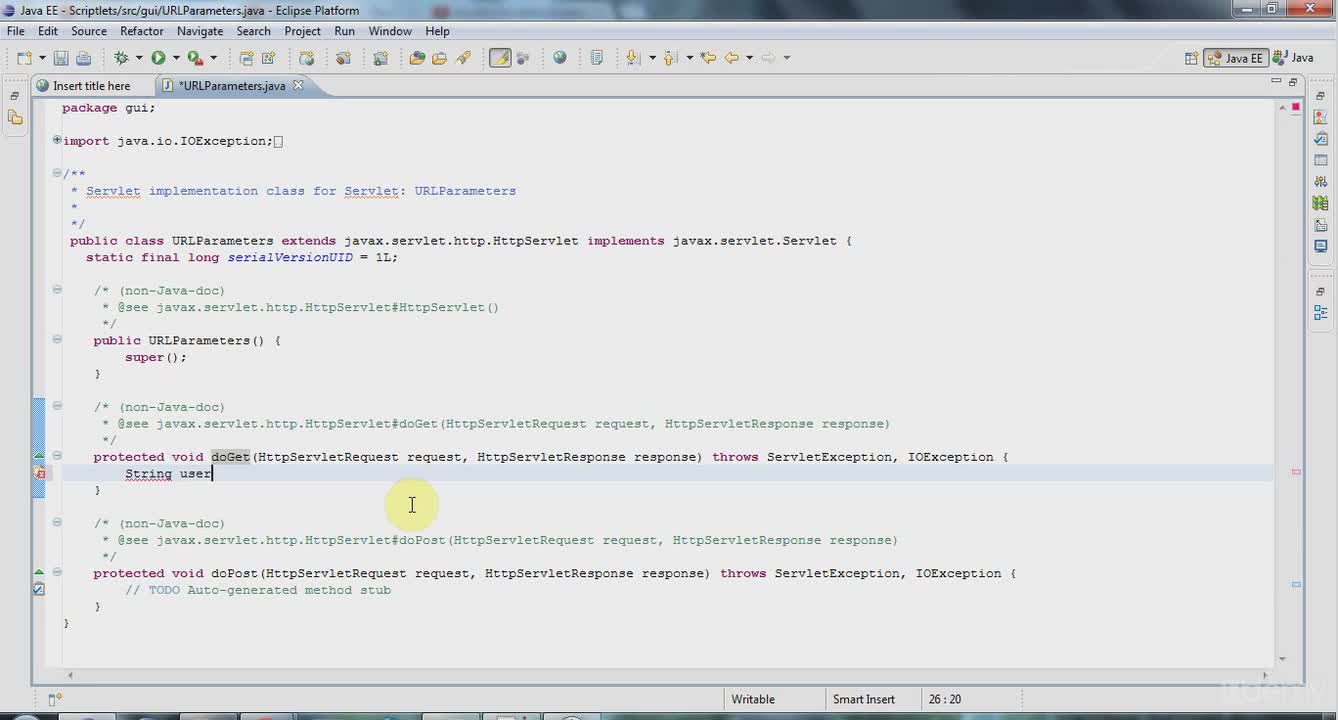
Task: Open the Debug dropdown arrow
Action: (x=139, y=58)
